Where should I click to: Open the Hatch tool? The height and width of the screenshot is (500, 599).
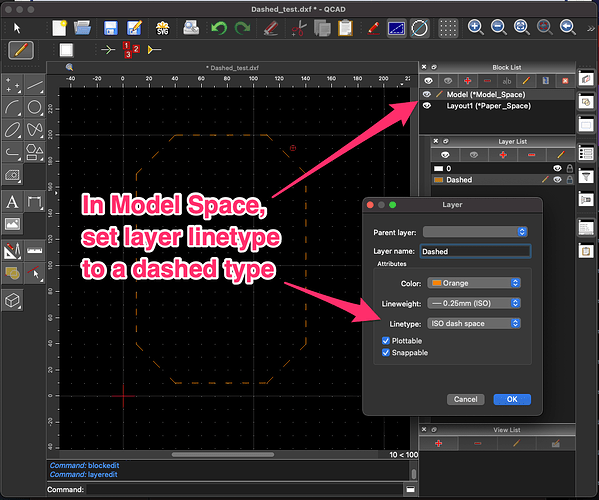(12, 175)
